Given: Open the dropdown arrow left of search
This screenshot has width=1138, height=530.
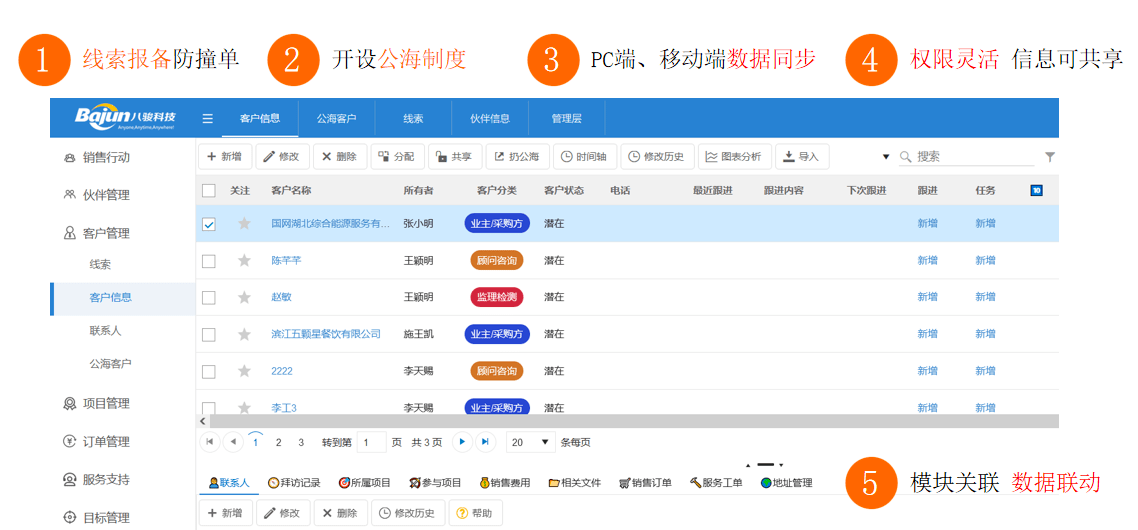Looking at the screenshot, I should pyautogui.click(x=885, y=157).
